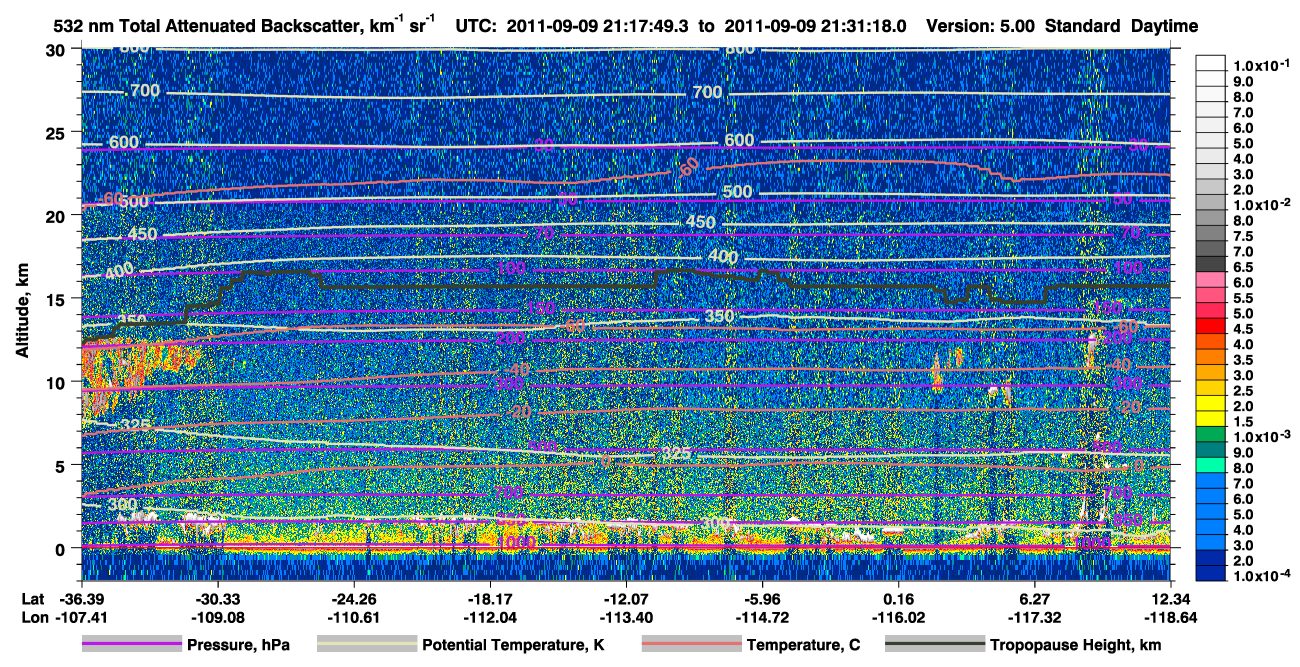Click the color bar label '6.5'
Screen dimensions: 1300x667
(1242, 267)
